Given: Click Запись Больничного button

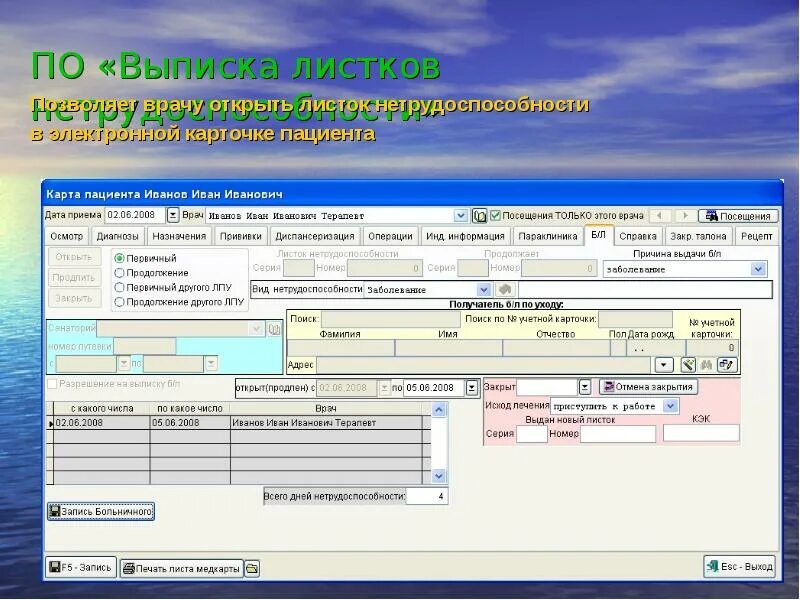Looking at the screenshot, I should [x=101, y=511].
